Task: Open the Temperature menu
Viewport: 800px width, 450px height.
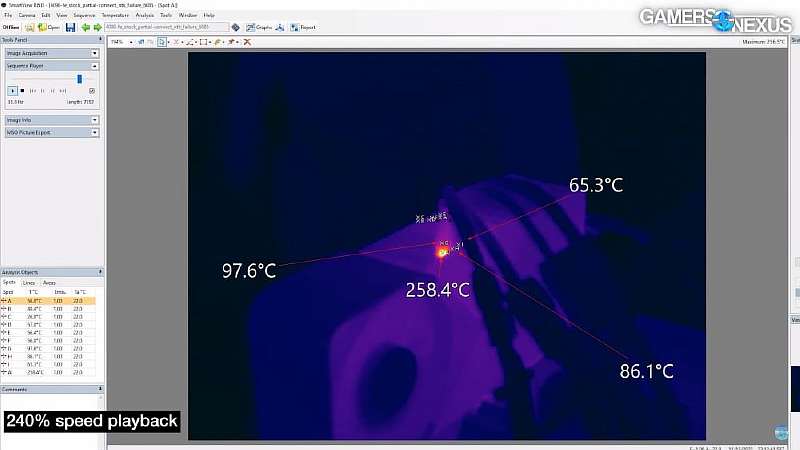Action: tap(115, 16)
